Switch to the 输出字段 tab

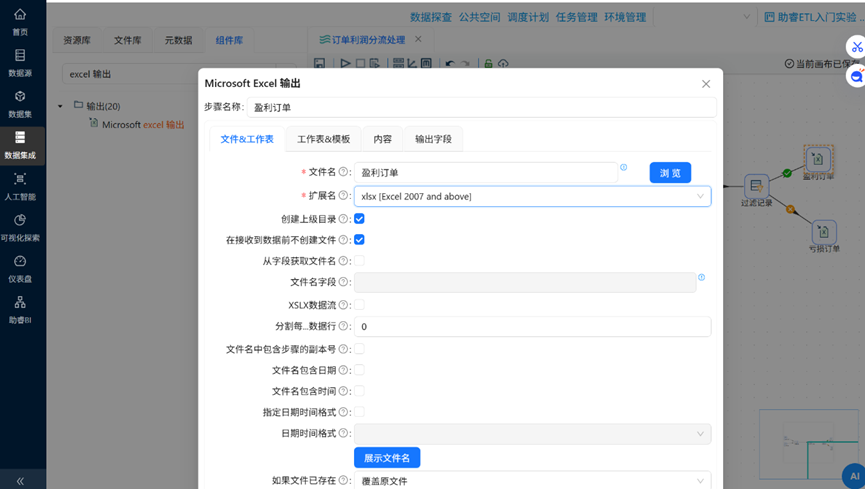click(x=433, y=139)
